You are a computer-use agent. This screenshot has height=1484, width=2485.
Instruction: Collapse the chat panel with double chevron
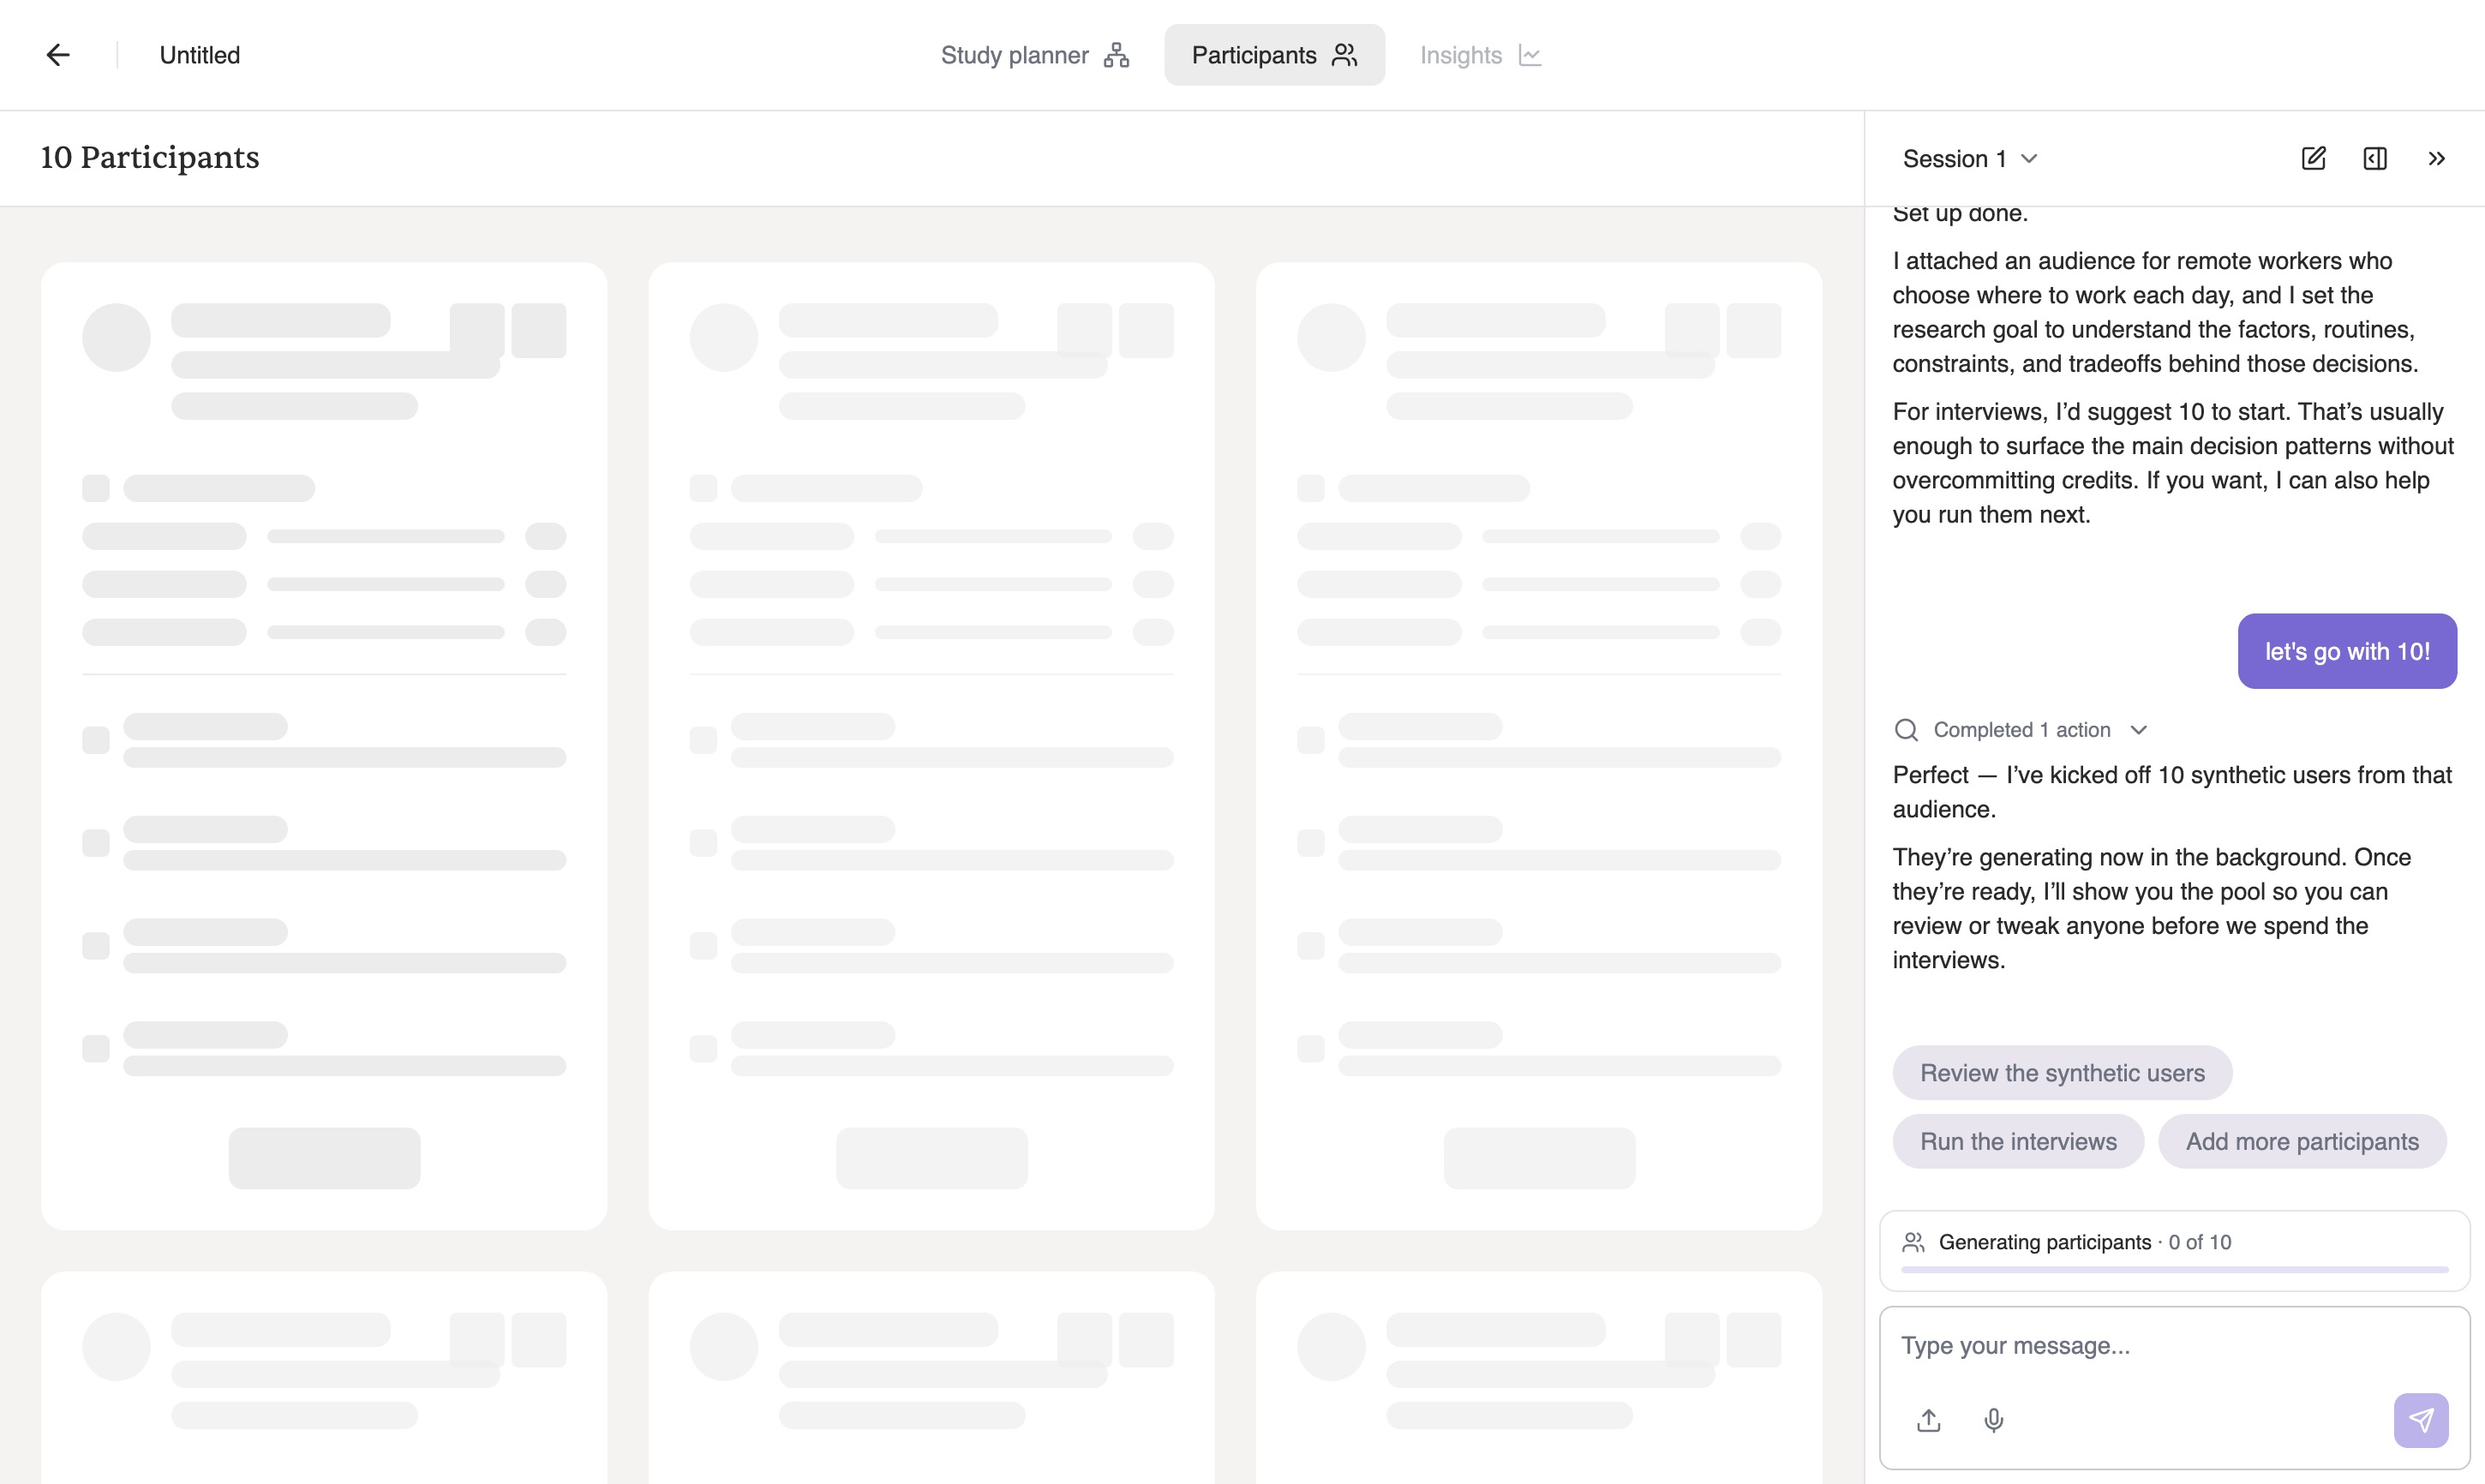(x=2437, y=159)
